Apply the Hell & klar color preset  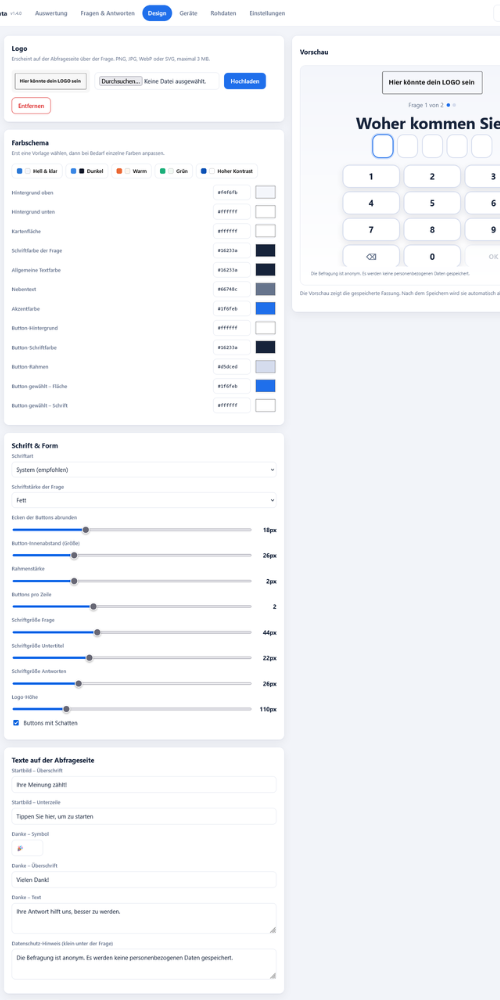coord(37,171)
